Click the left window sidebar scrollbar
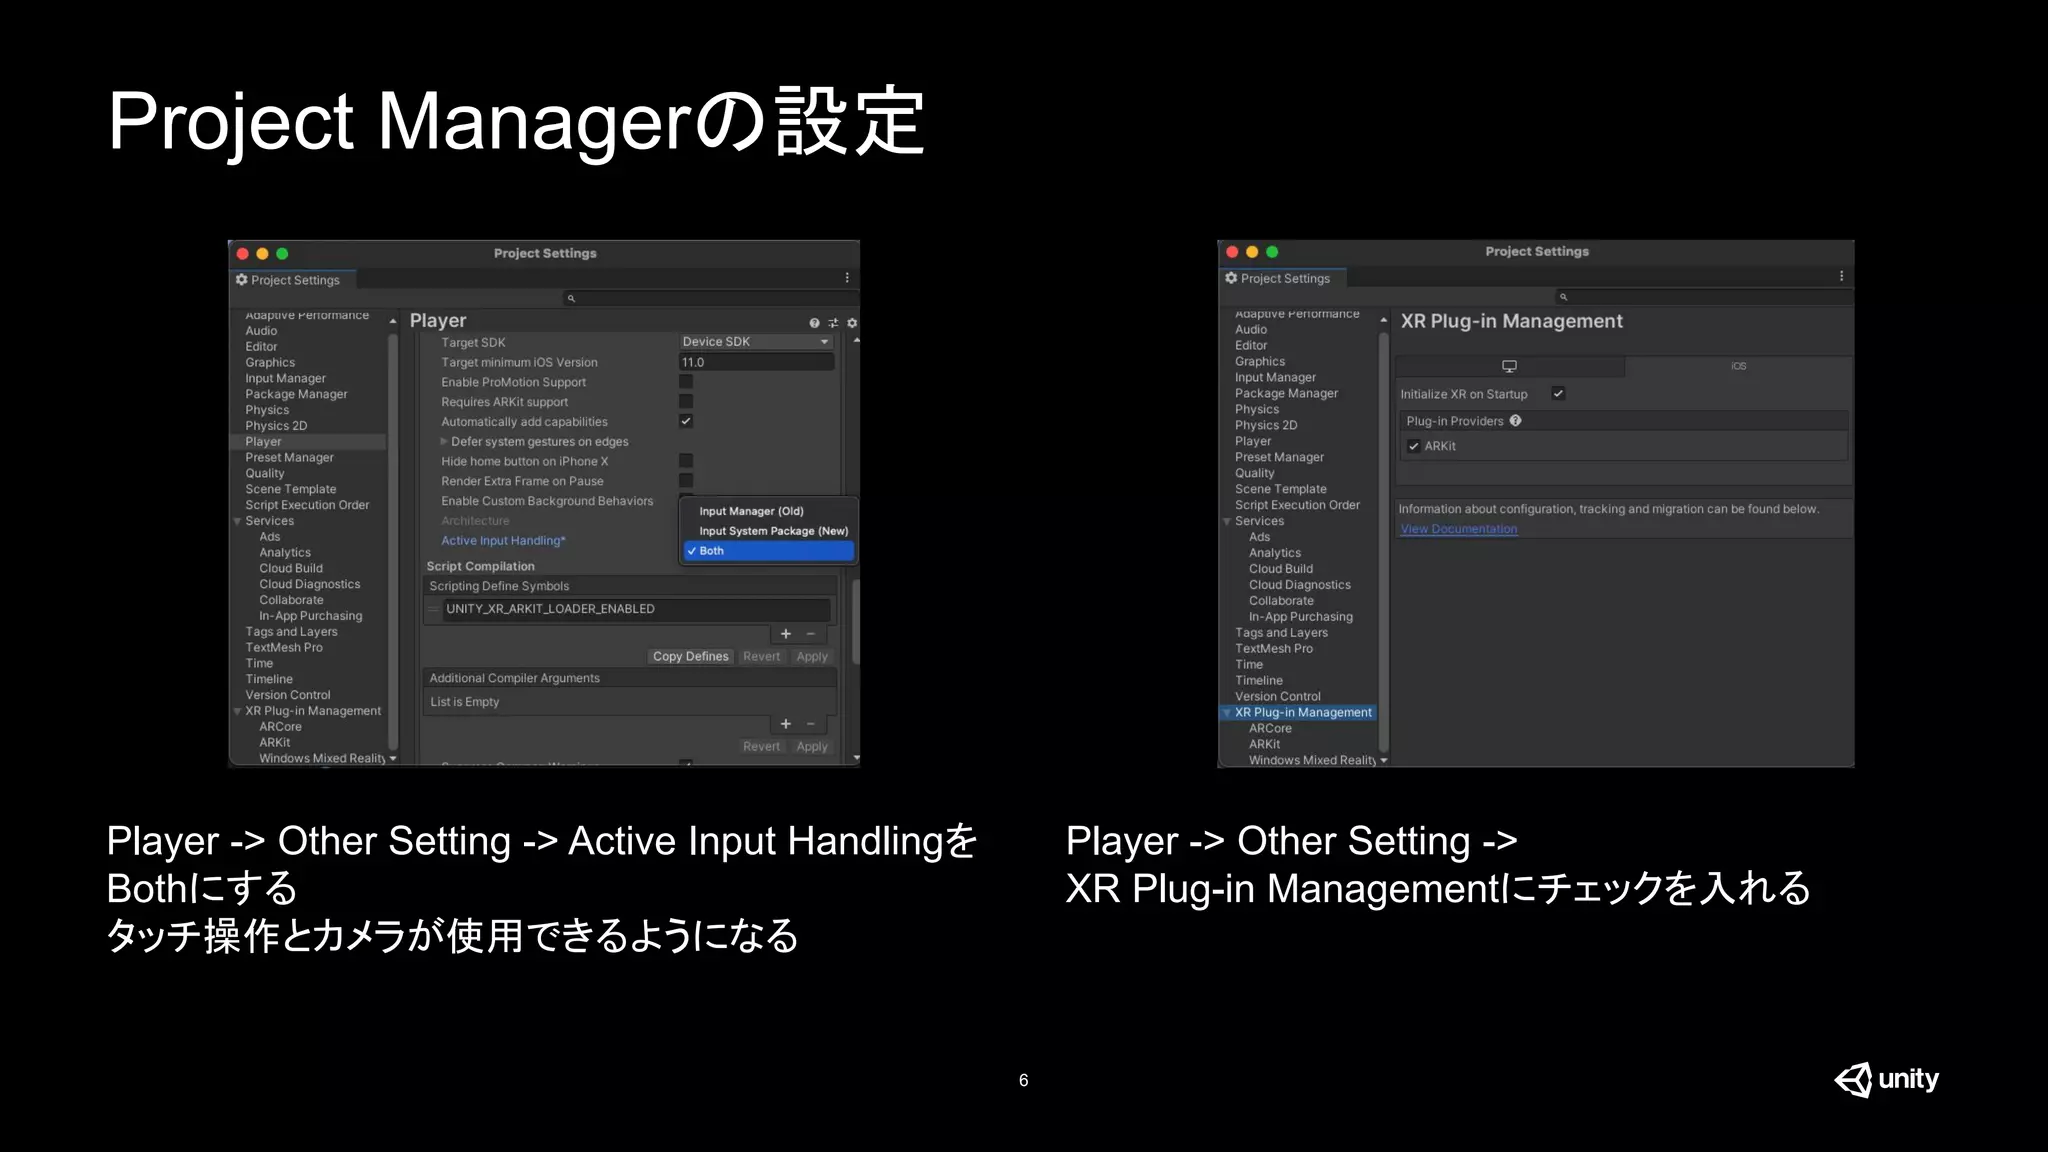Viewport: 2048px width, 1152px height. click(393, 540)
